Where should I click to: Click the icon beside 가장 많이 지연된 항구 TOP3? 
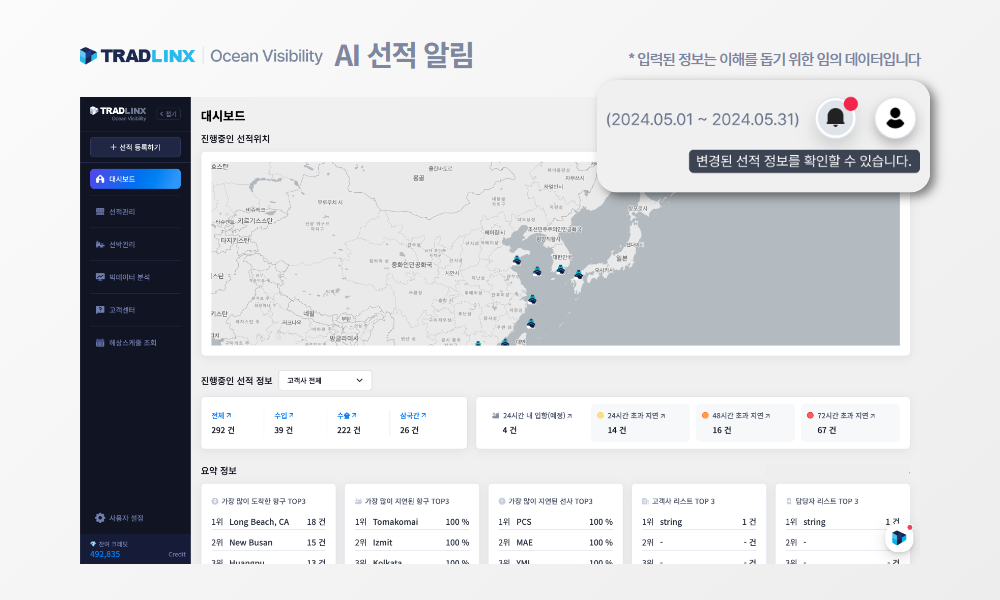coord(358,501)
